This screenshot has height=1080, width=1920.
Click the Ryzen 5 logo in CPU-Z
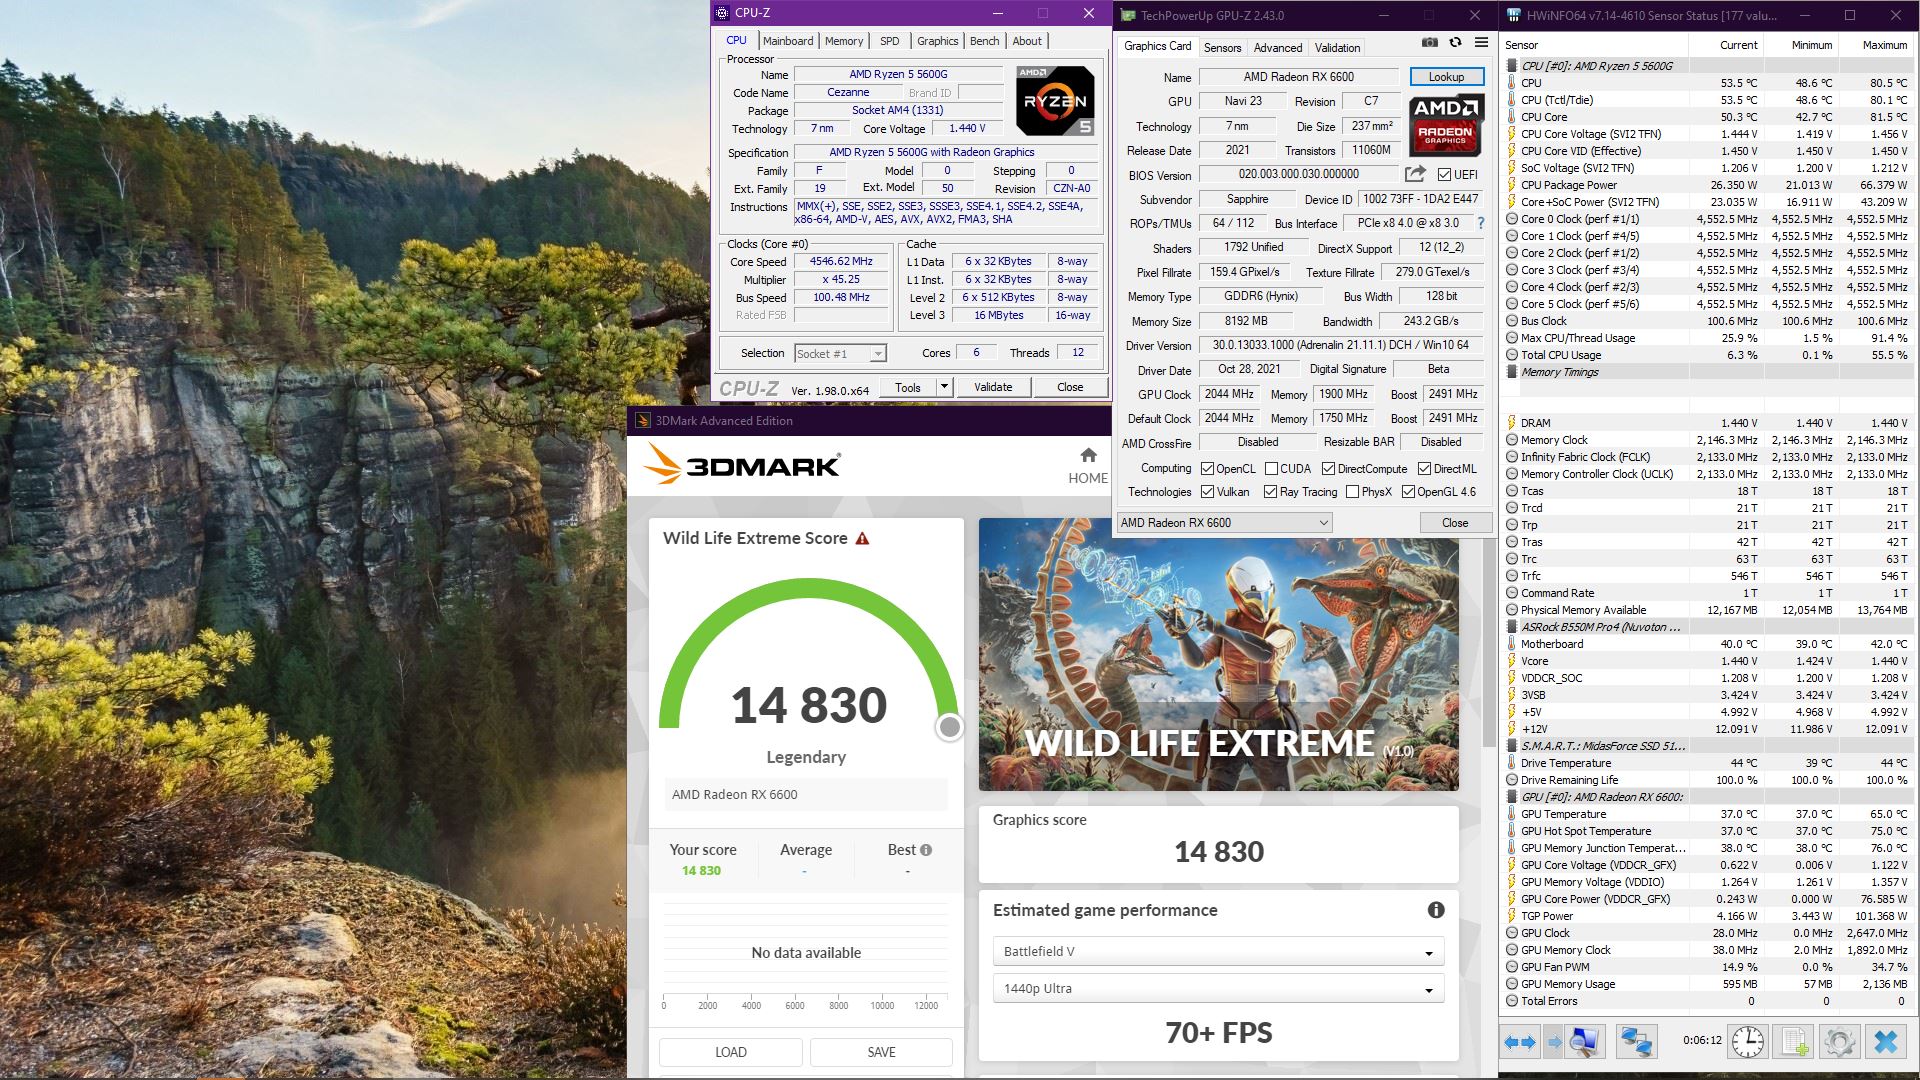click(x=1054, y=101)
